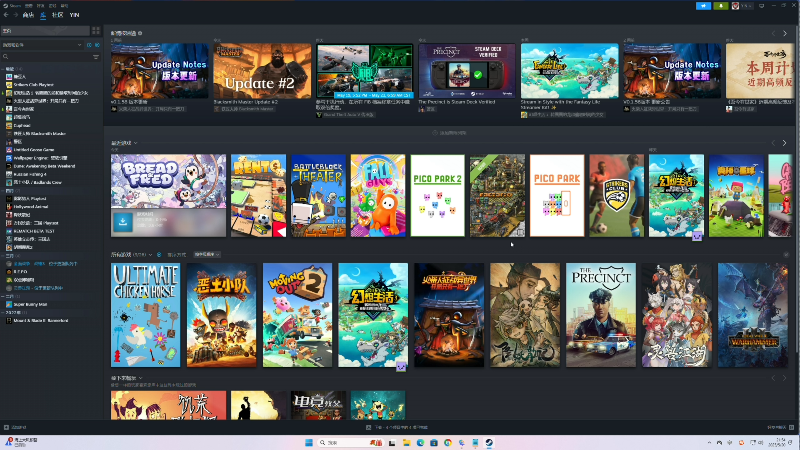Image resolution: width=800 pixels, height=450 pixels.
Task: Open The Precinct cover in all games
Action: point(601,315)
